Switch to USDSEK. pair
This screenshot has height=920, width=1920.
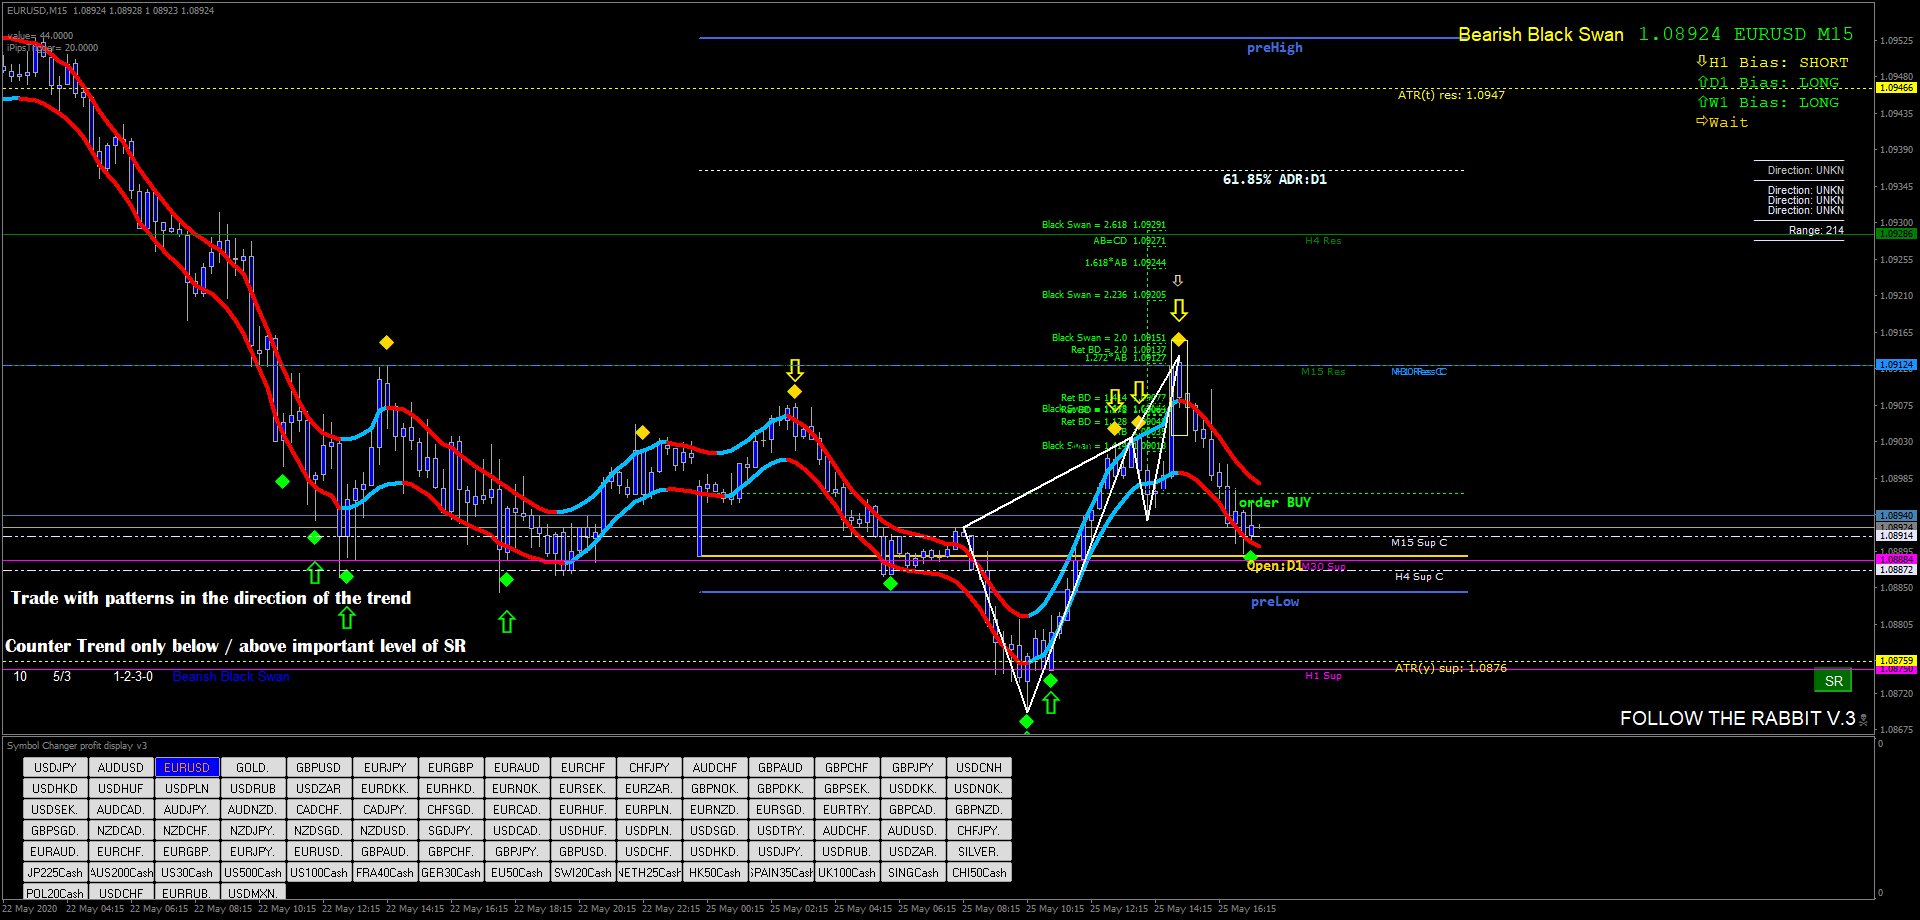55,809
